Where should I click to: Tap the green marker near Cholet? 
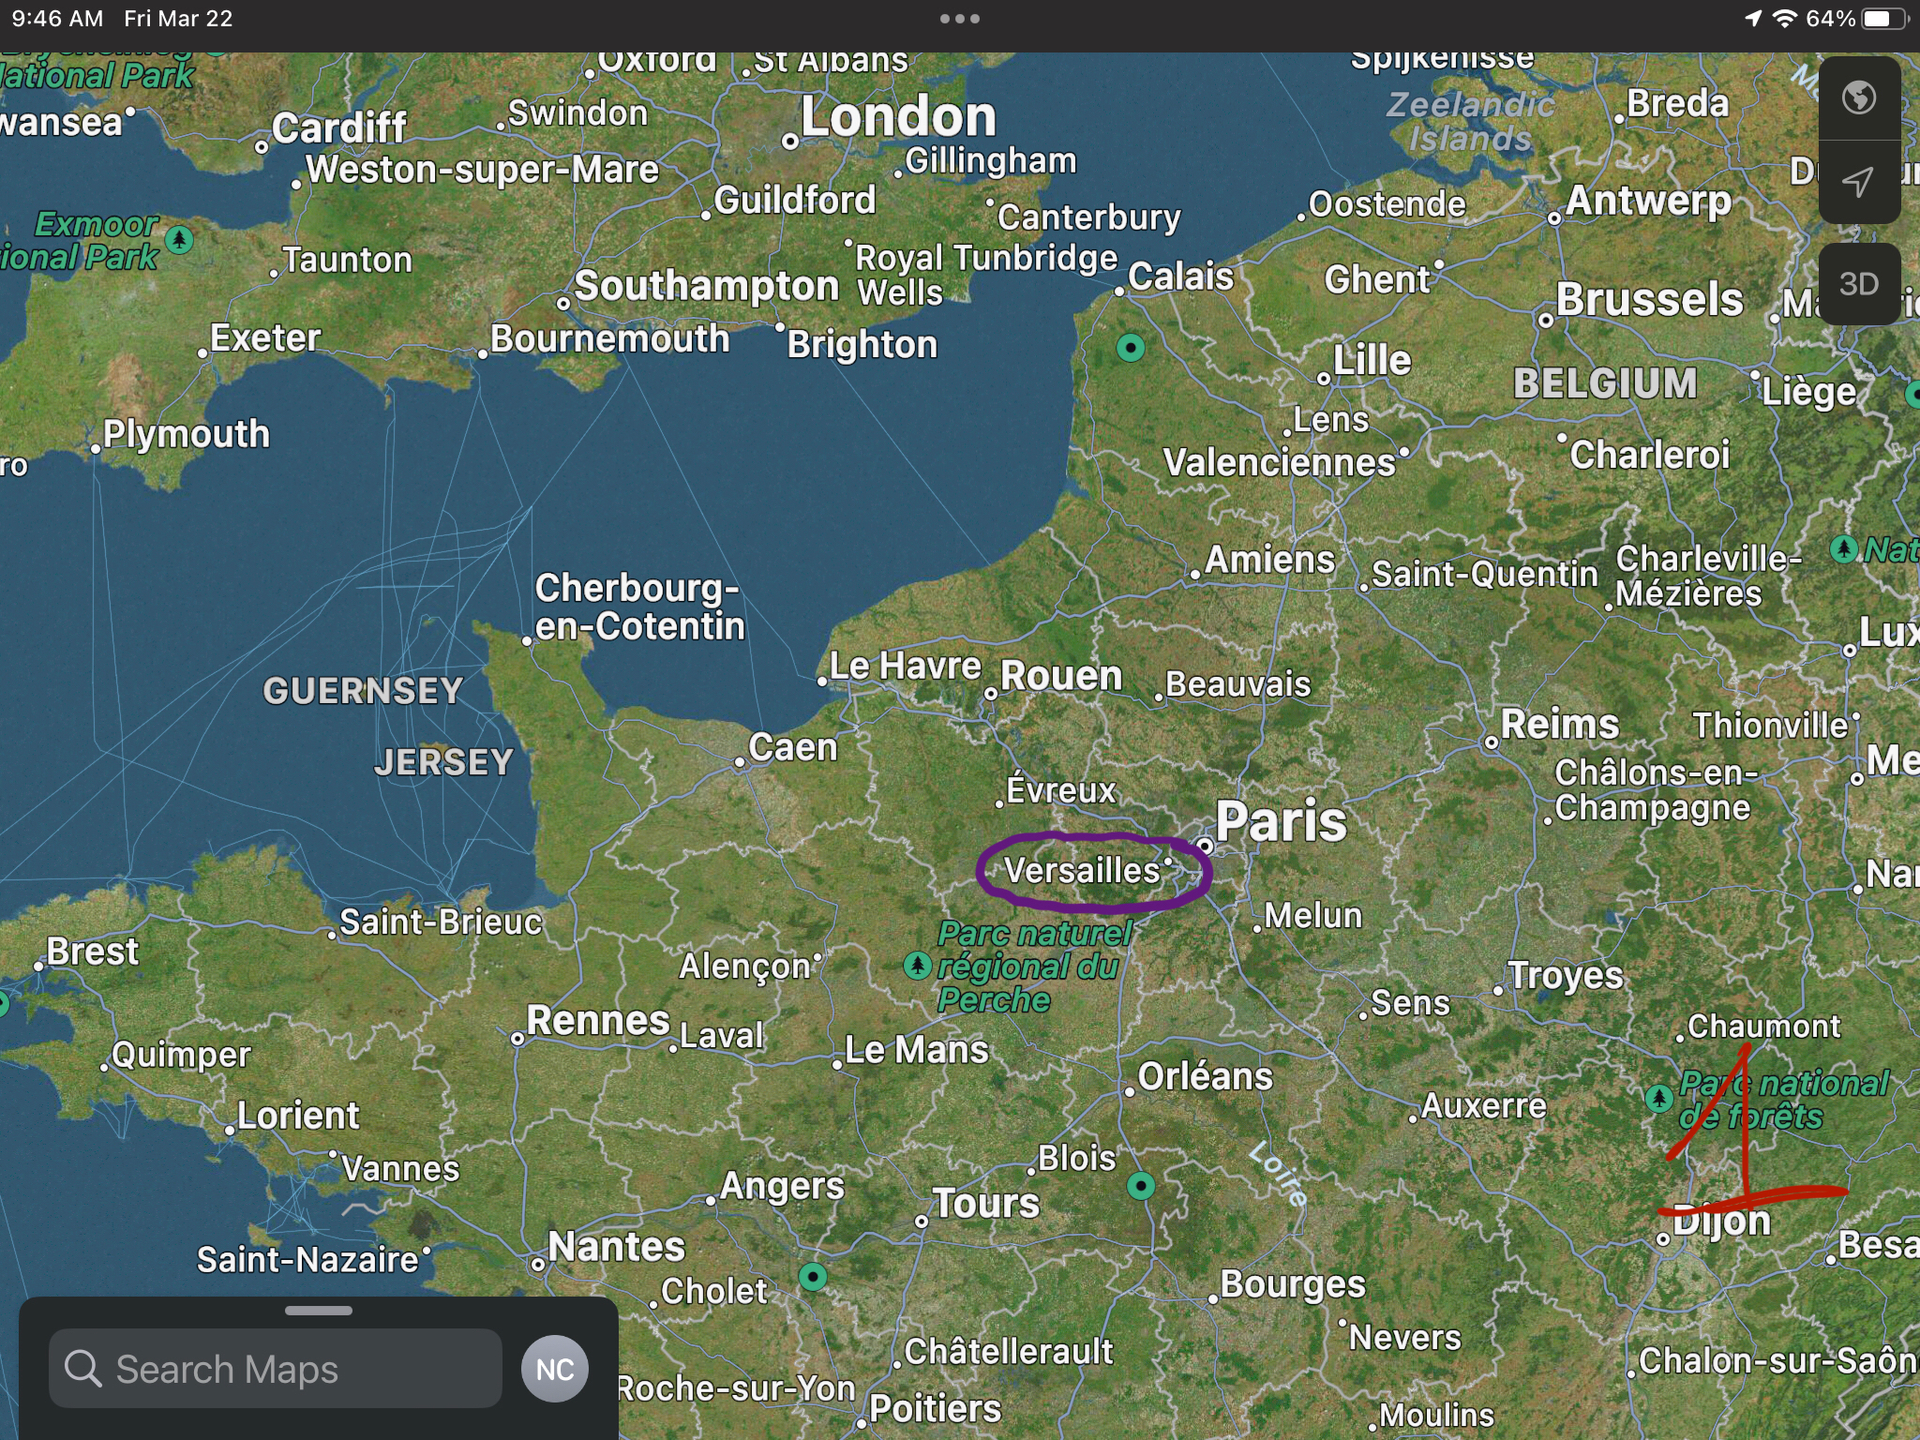[x=813, y=1277]
